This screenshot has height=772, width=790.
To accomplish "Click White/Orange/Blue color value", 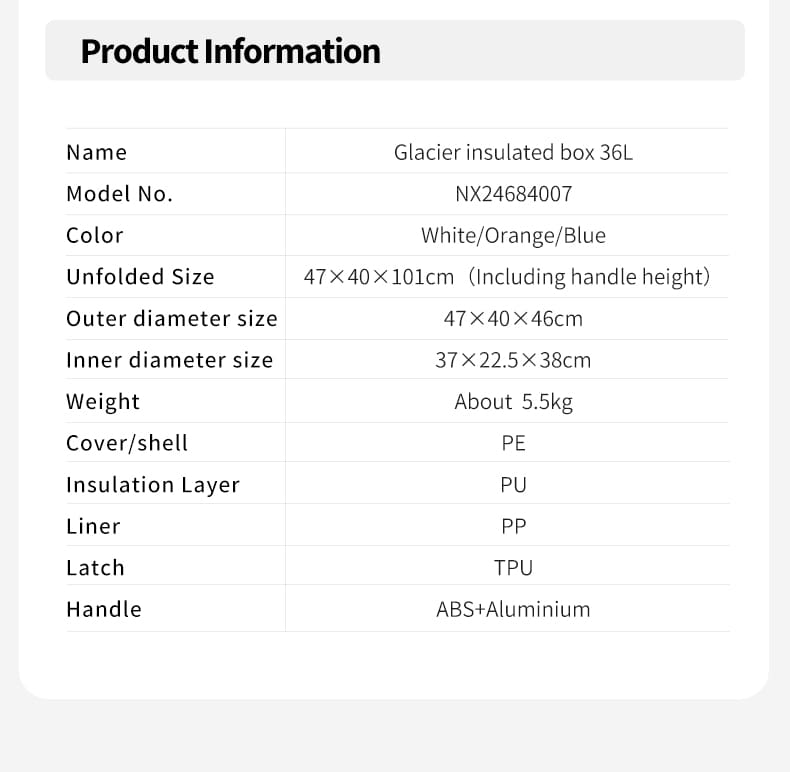I will point(513,235).
